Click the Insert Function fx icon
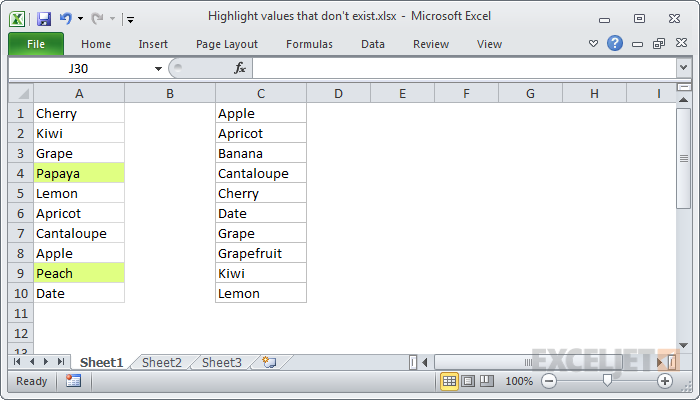Viewport: 700px width, 400px height. pos(240,68)
